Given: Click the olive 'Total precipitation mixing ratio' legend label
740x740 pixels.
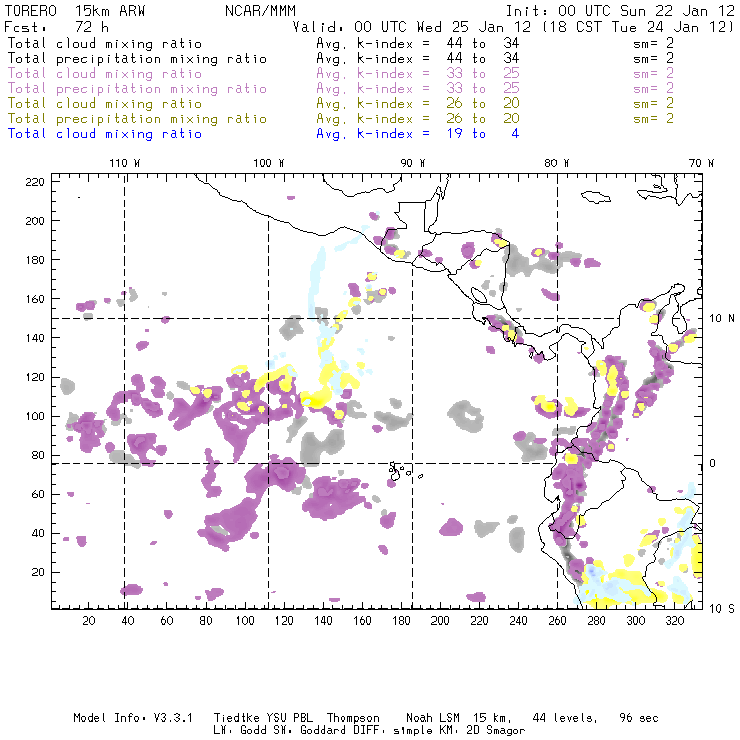Looking at the screenshot, I should coord(137,118).
